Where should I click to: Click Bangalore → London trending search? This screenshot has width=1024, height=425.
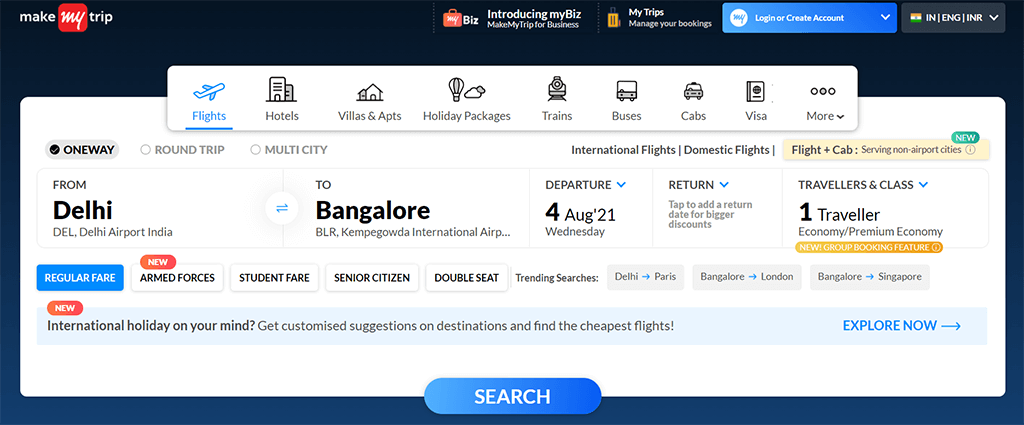click(747, 277)
